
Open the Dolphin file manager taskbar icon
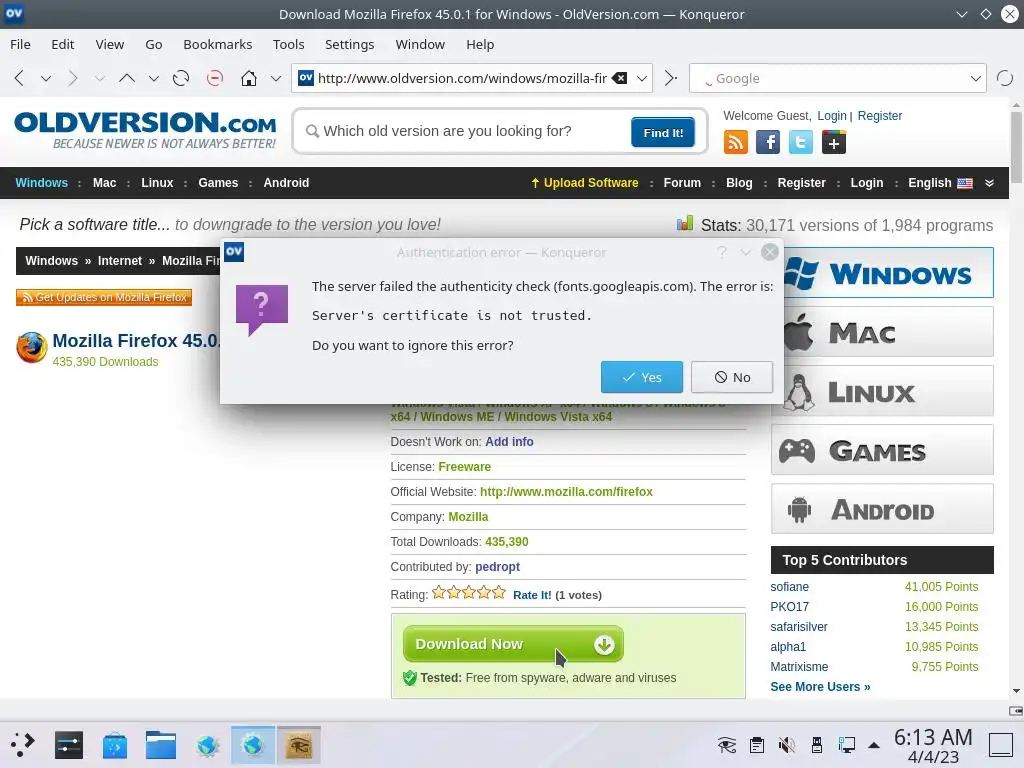pyautogui.click(x=161, y=744)
